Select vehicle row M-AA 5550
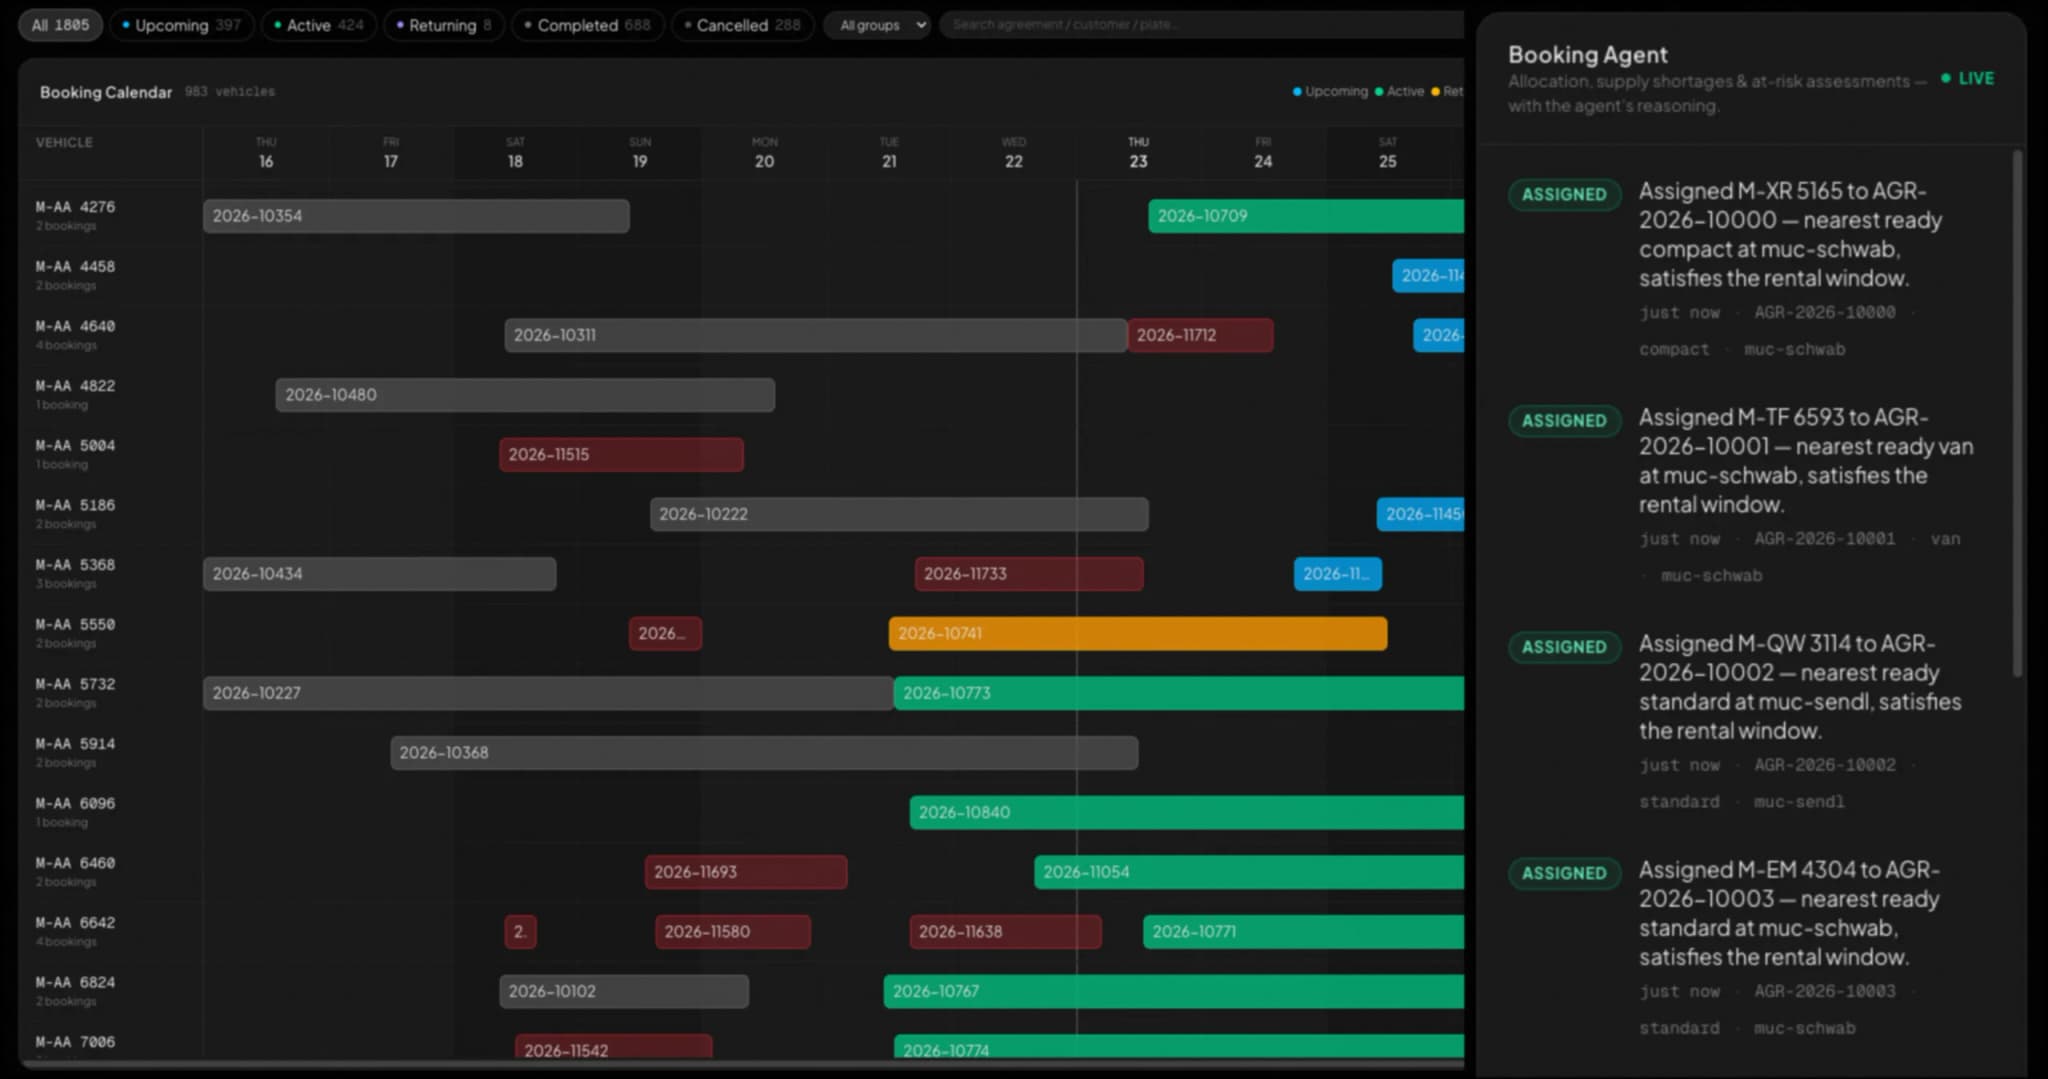 click(x=75, y=632)
